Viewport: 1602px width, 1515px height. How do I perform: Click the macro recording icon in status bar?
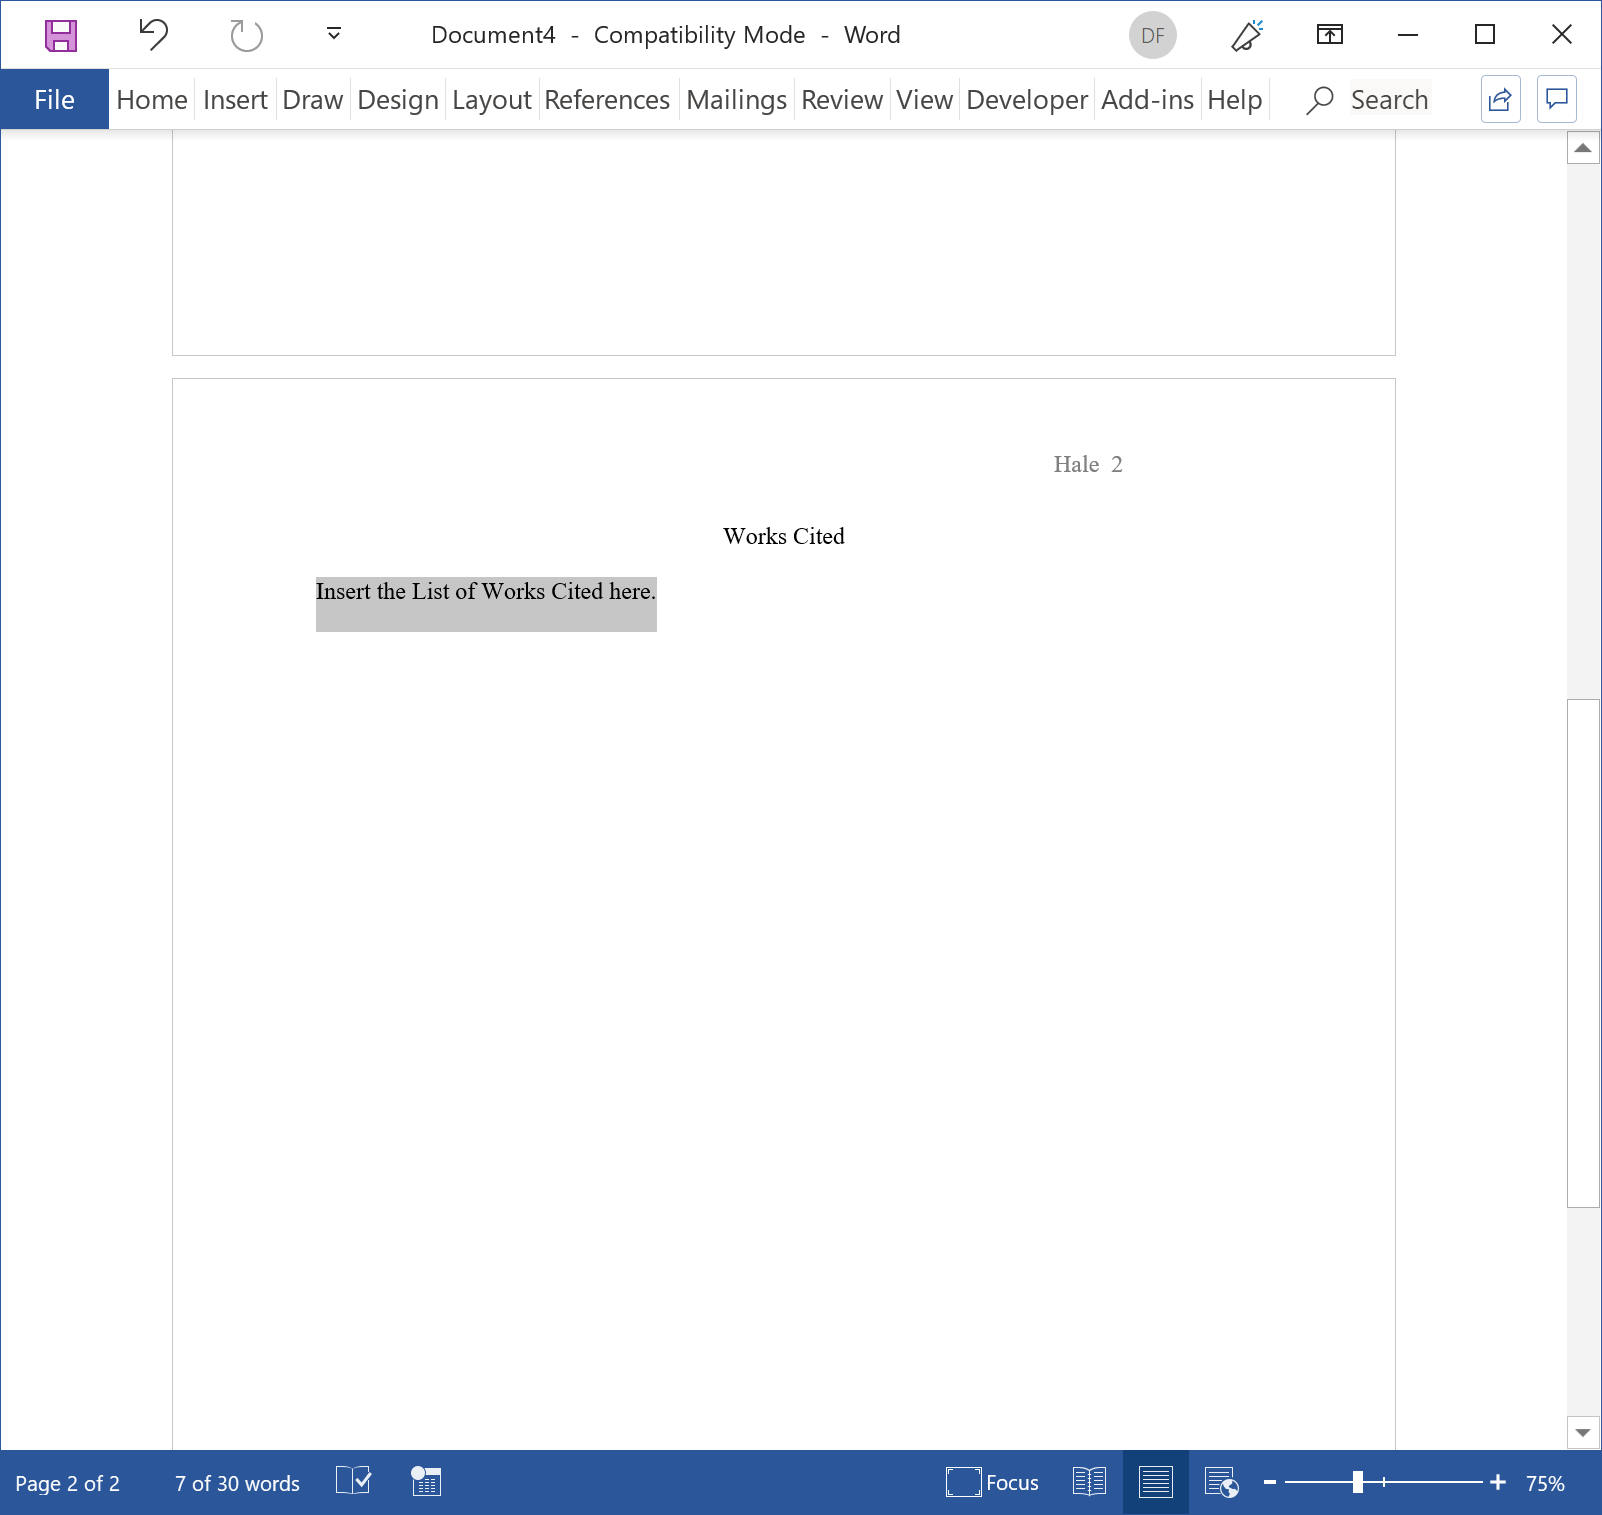click(425, 1483)
